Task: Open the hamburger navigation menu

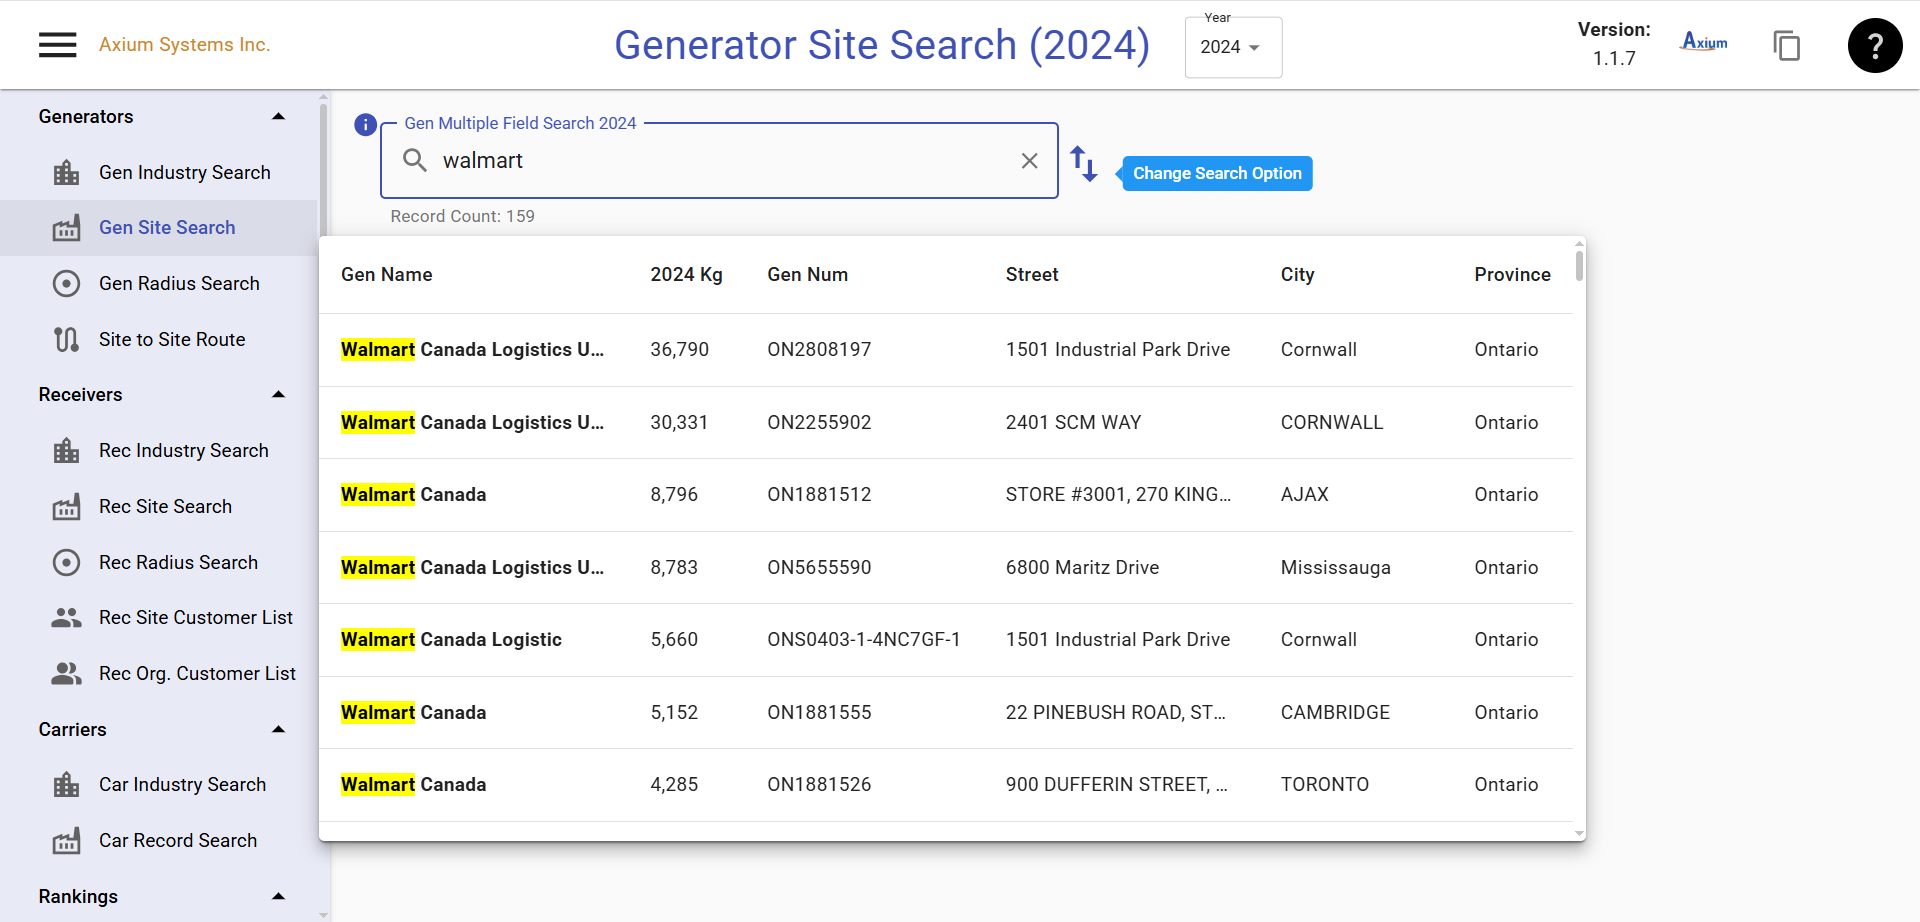Action: [x=57, y=45]
